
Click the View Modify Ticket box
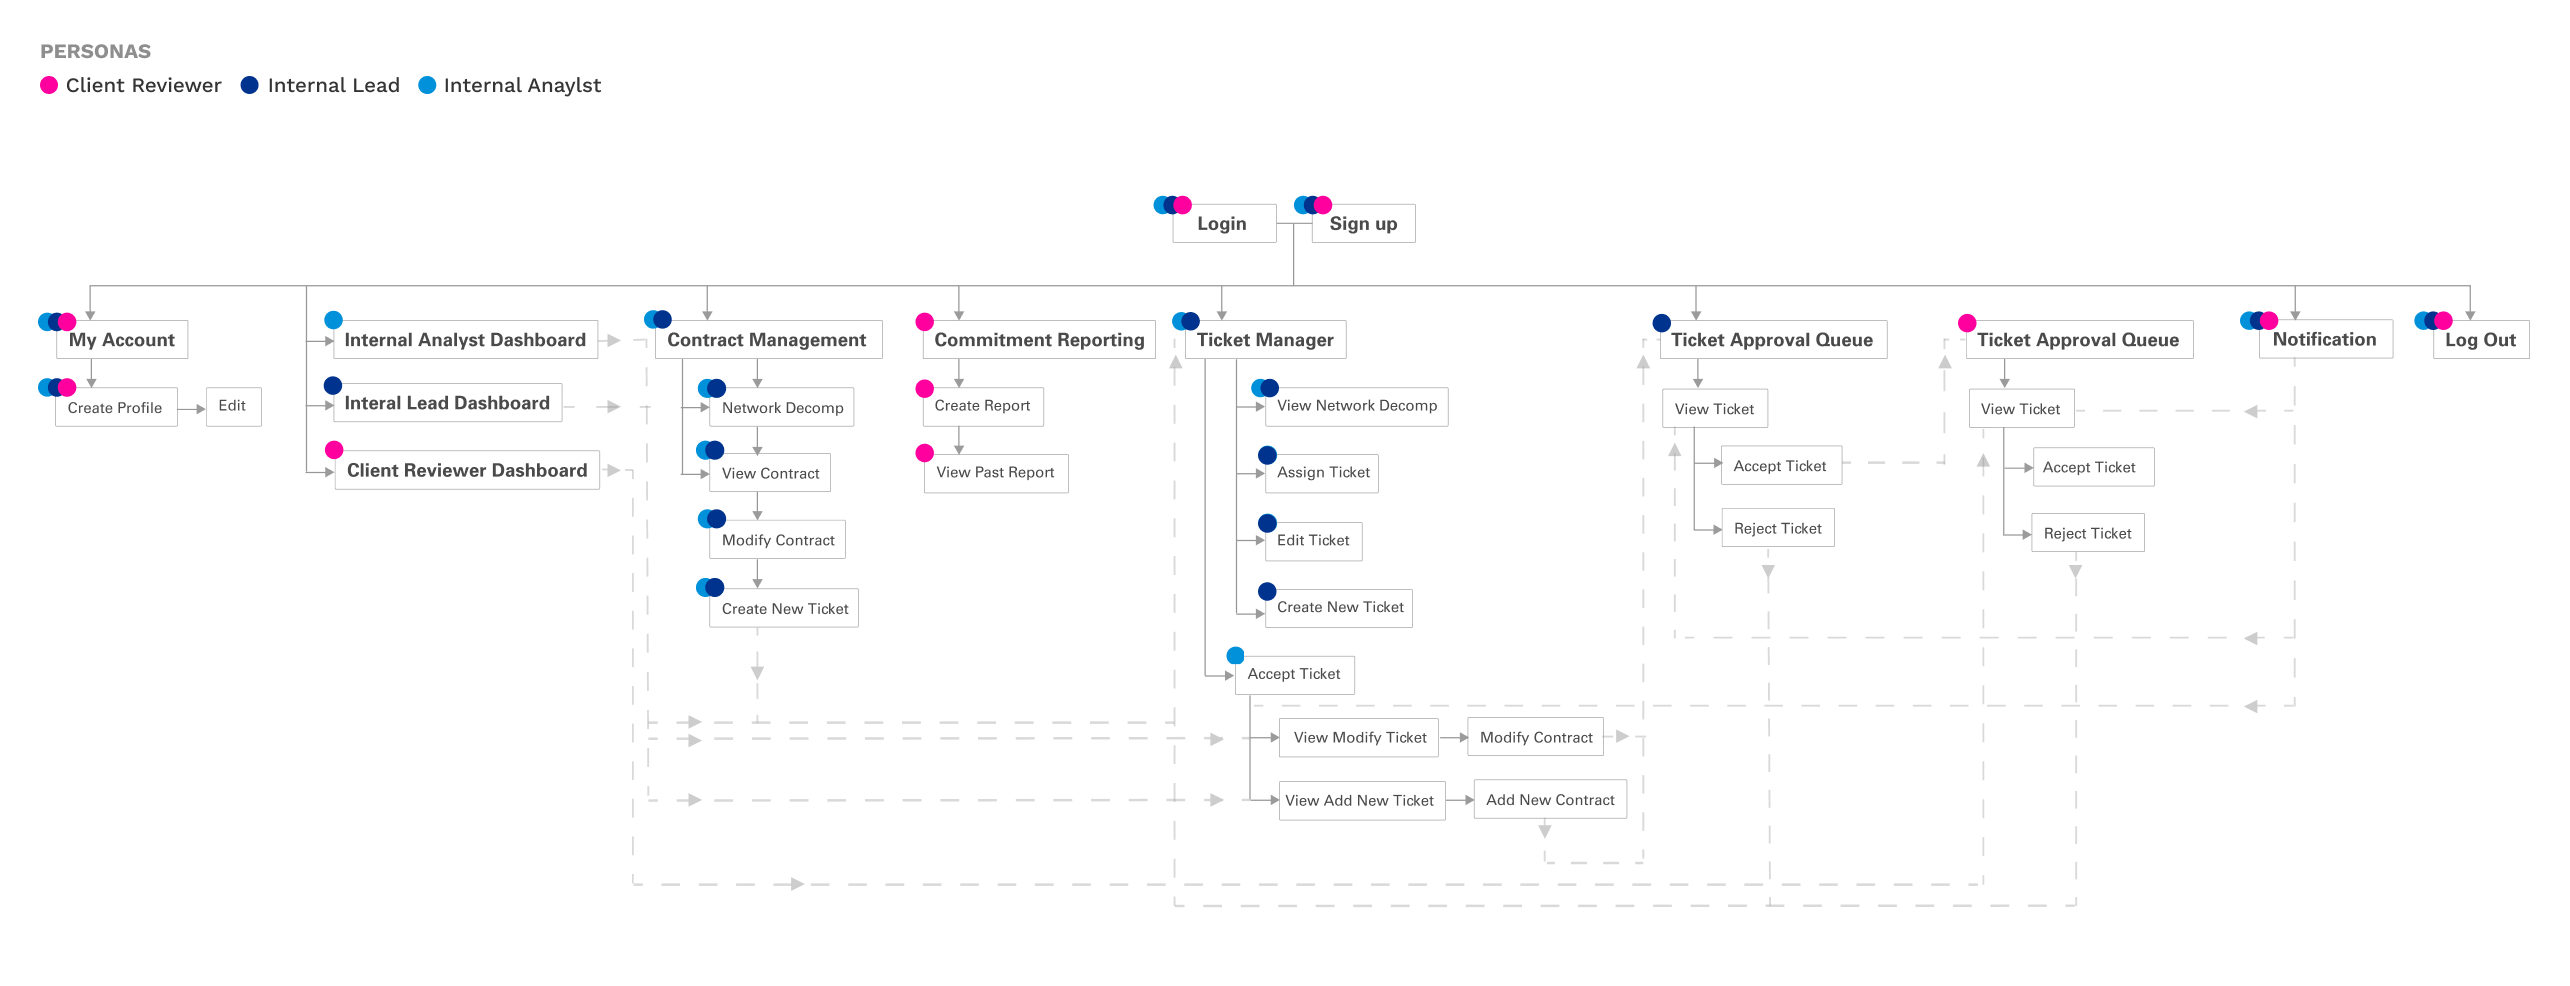(1359, 737)
